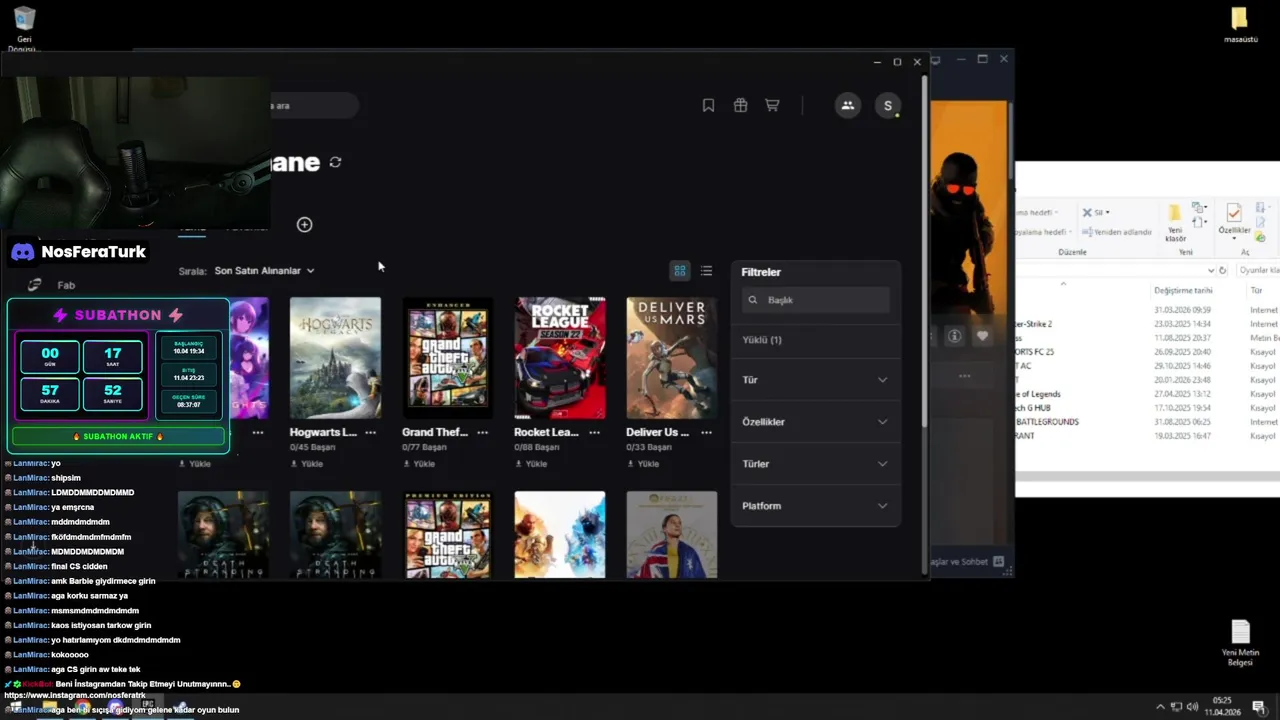Click the refresh button beside Explorer address bar
The image size is (1280, 720).
[1223, 270]
